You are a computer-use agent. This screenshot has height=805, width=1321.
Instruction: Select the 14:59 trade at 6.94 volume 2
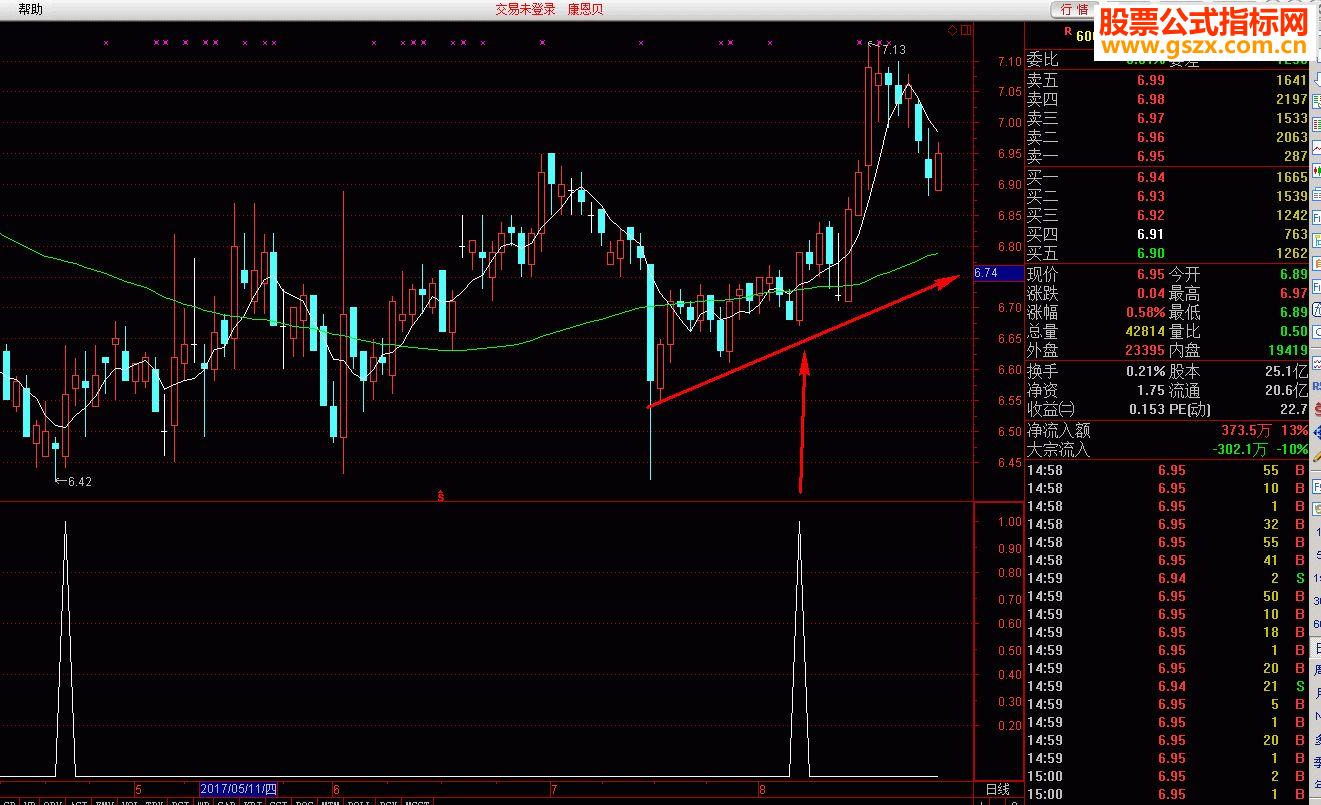click(1167, 578)
